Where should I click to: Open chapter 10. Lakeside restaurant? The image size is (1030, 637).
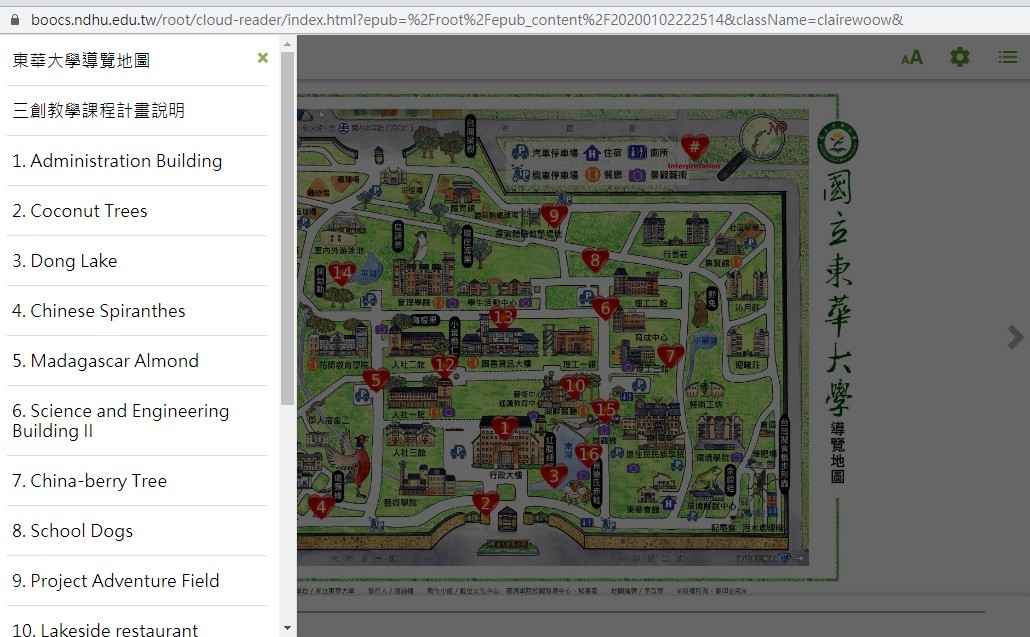105,629
